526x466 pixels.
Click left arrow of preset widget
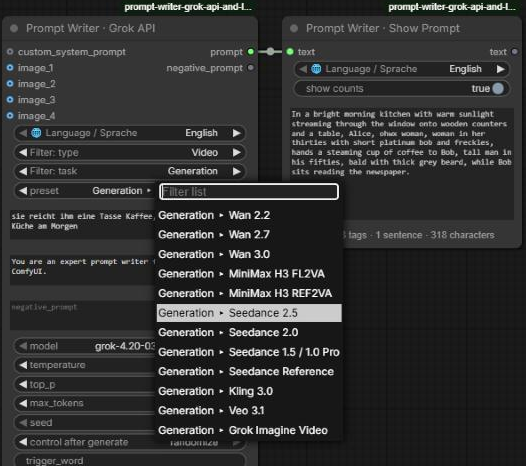(x=23, y=191)
